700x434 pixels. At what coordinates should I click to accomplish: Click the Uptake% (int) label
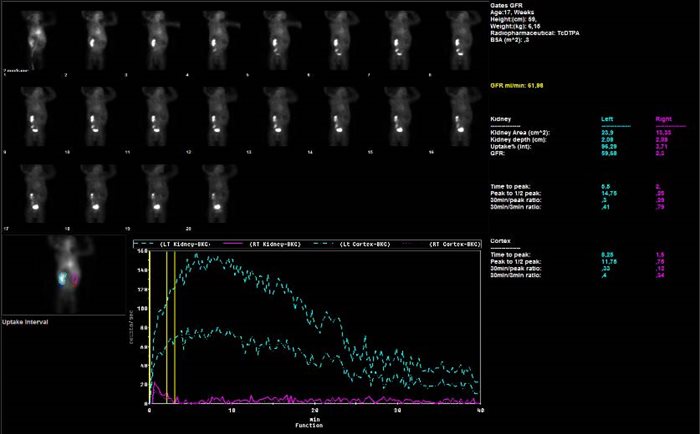point(511,146)
